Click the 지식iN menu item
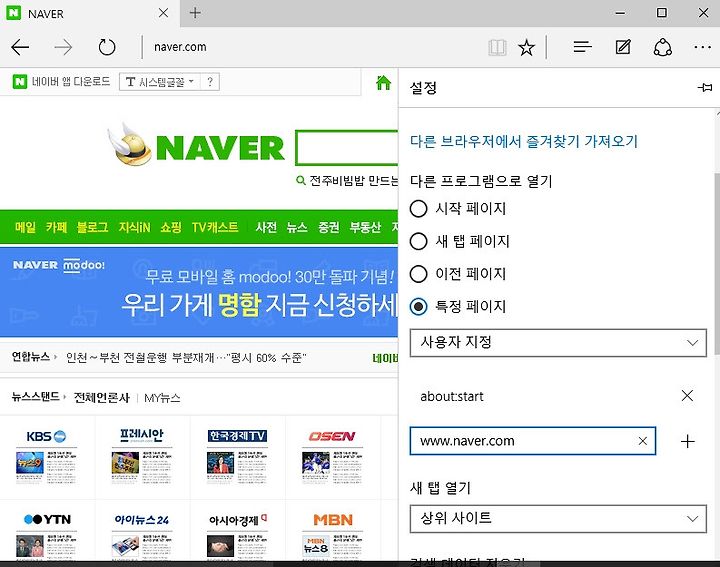 coord(135,227)
